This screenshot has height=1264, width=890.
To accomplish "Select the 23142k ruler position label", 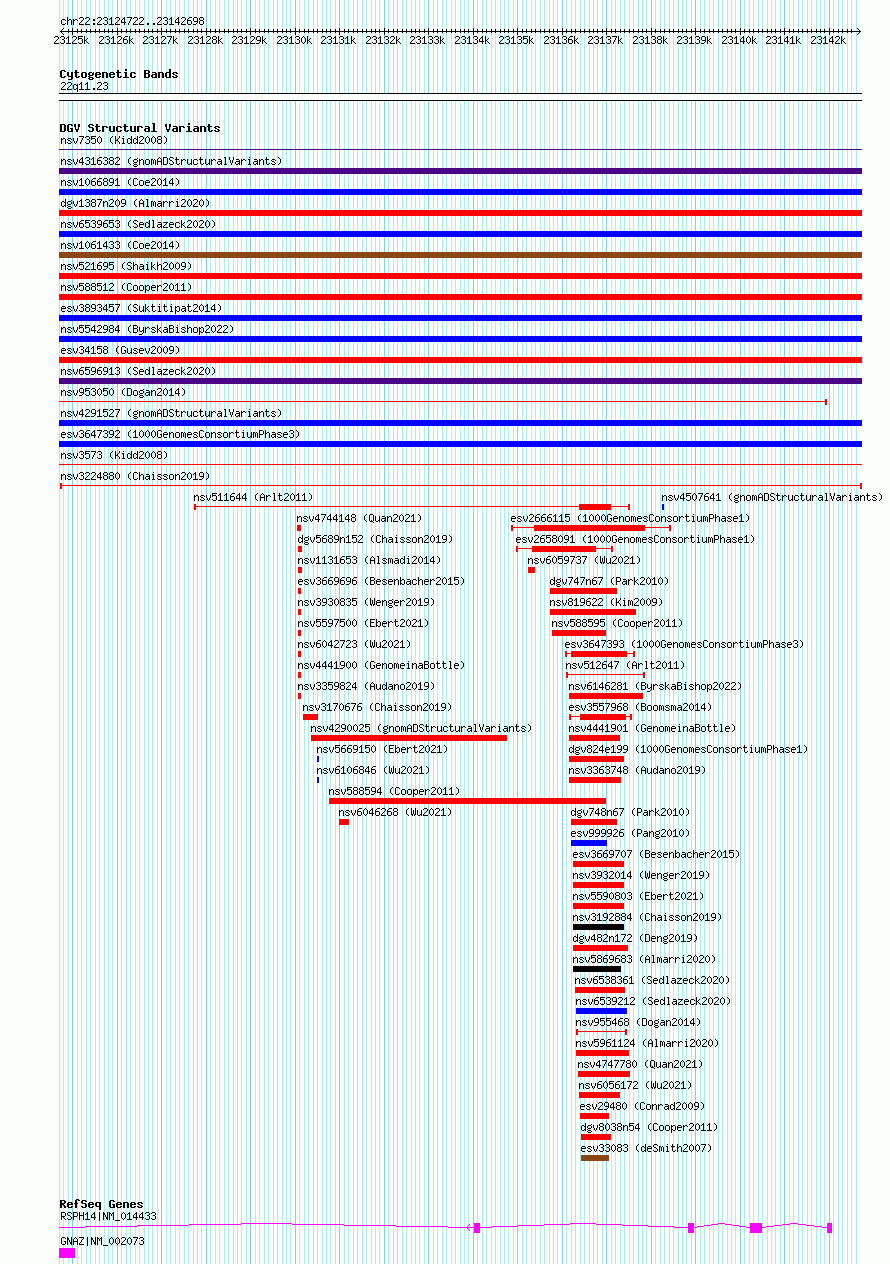I will pyautogui.click(x=828, y=40).
